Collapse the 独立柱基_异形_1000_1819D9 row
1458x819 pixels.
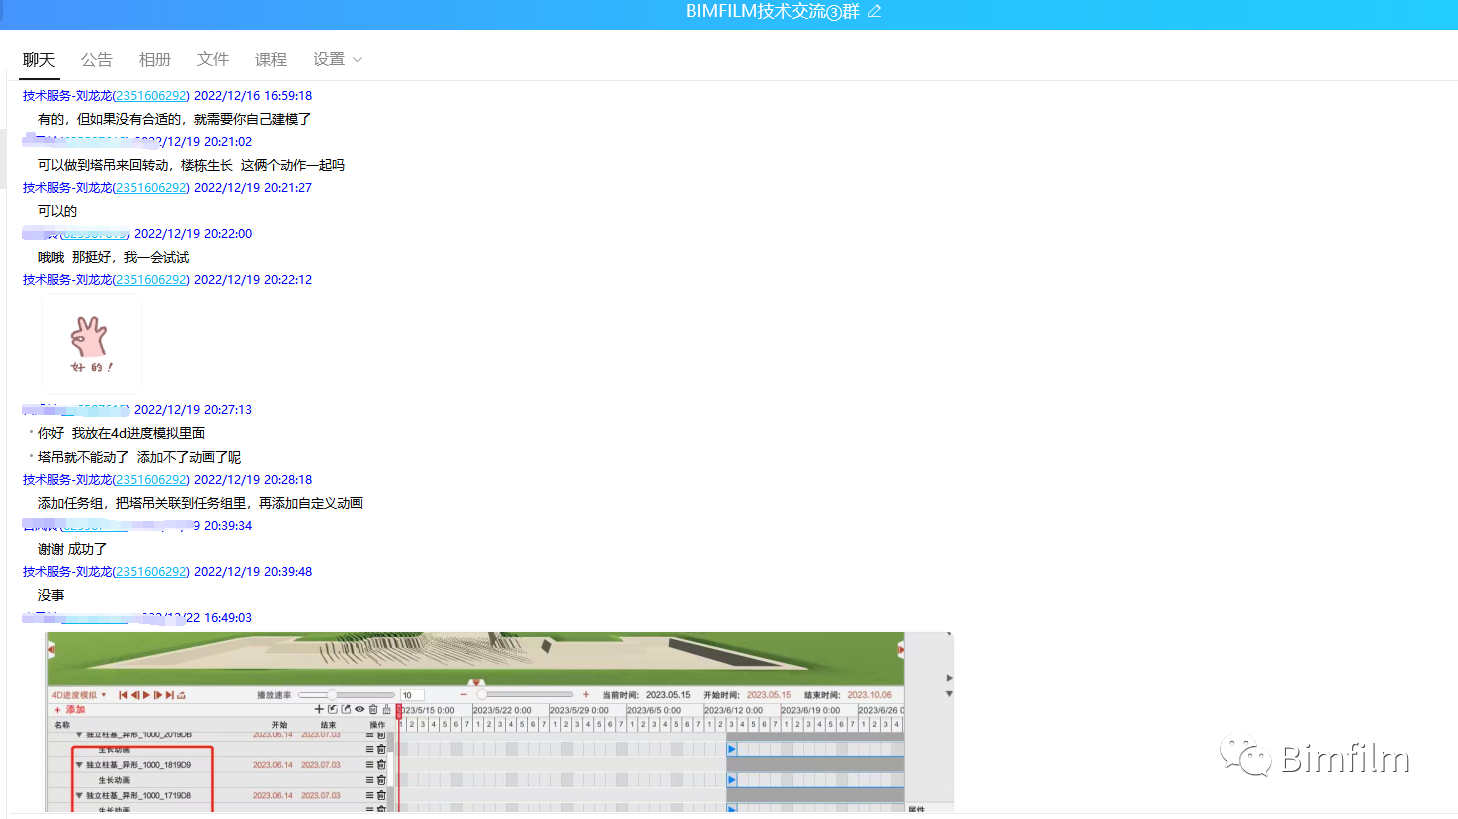[x=79, y=765]
